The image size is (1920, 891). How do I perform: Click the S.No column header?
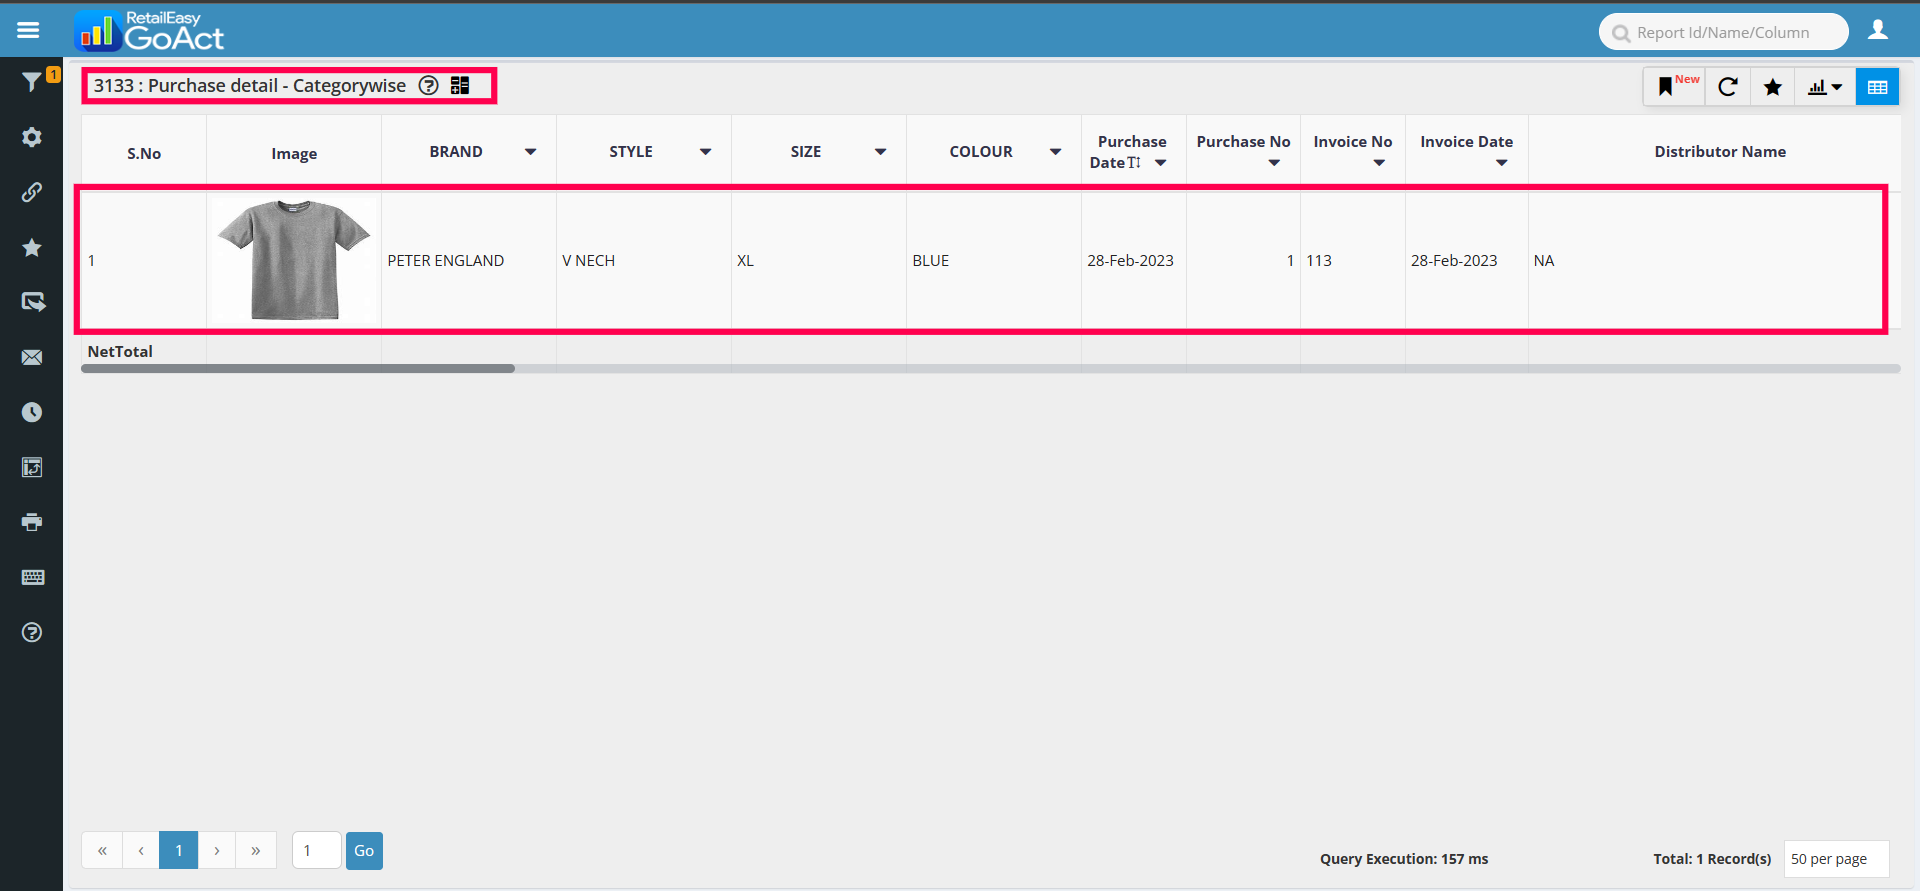point(144,153)
